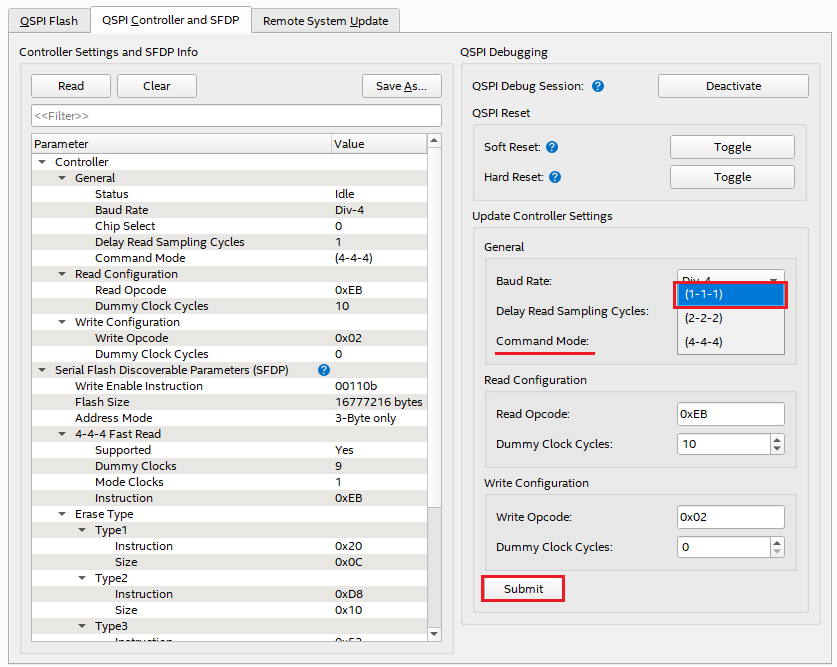This screenshot has height=667, width=837.
Task: Increase Read Dummy Clock Cycles with up arrow
Action: coord(777,438)
